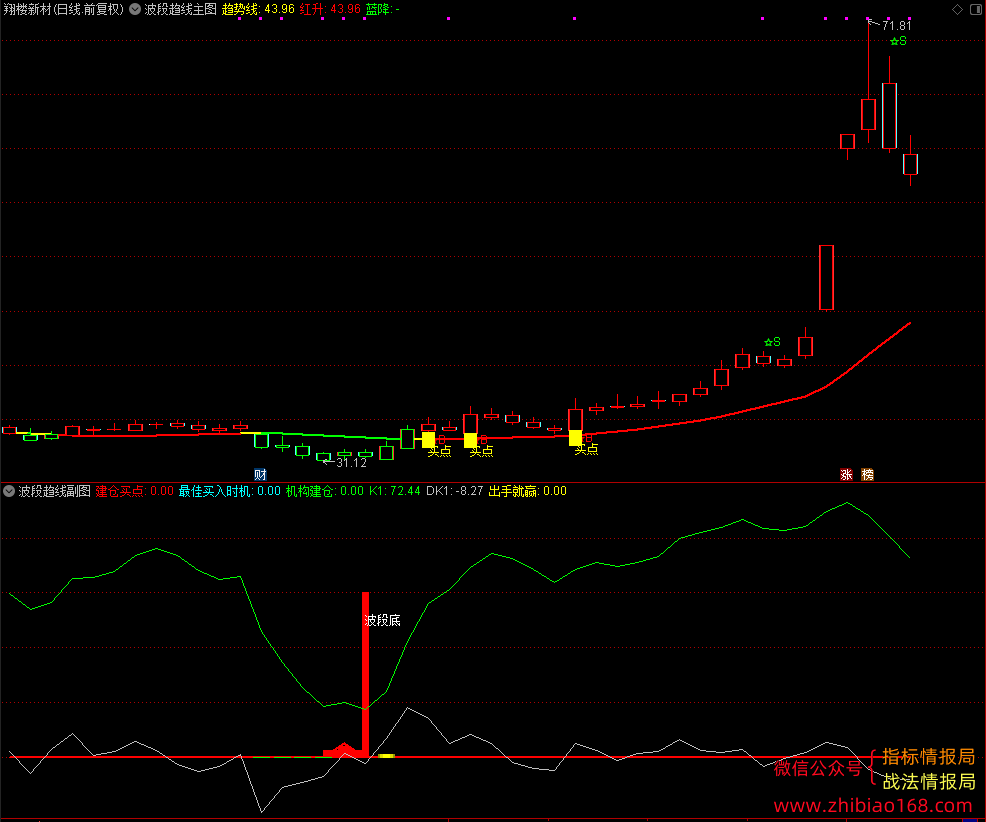Screen dimensions: 986x822
Task: Click the 波段底 label in sub chart
Action: coord(382,621)
